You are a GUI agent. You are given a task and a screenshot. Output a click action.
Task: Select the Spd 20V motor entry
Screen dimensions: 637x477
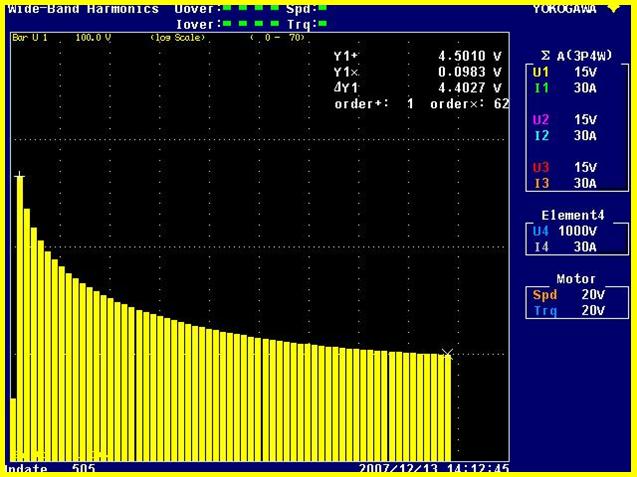569,295
